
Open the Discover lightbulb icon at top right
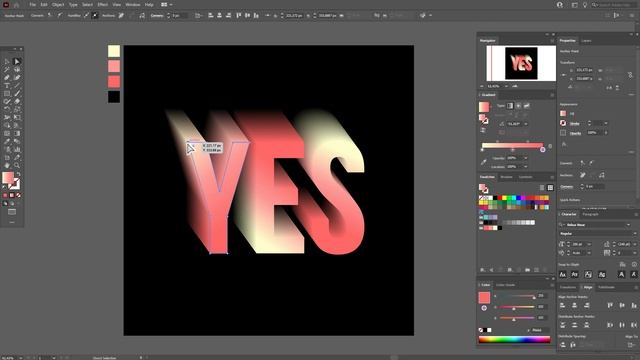click(584, 5)
